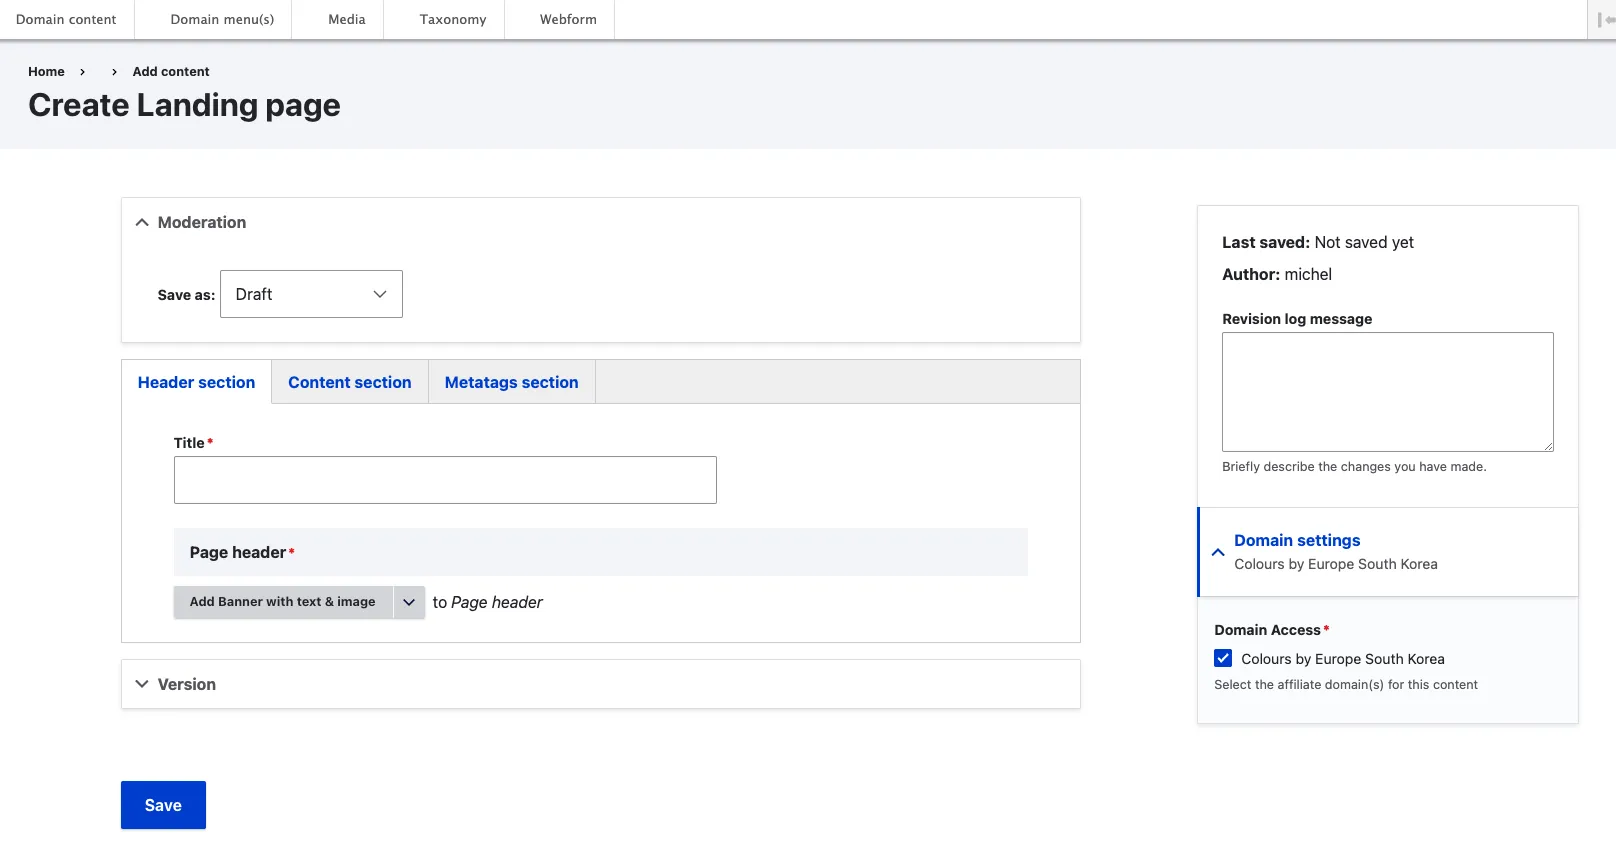Focus the Title input field
This screenshot has height=853, width=1616.
(x=445, y=480)
